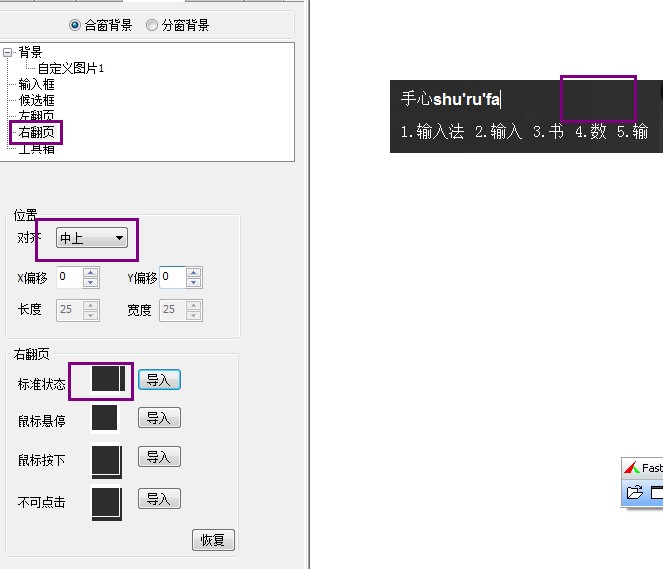The image size is (663, 569).
Task: Decrease the X偏移 value
Action: (91, 283)
